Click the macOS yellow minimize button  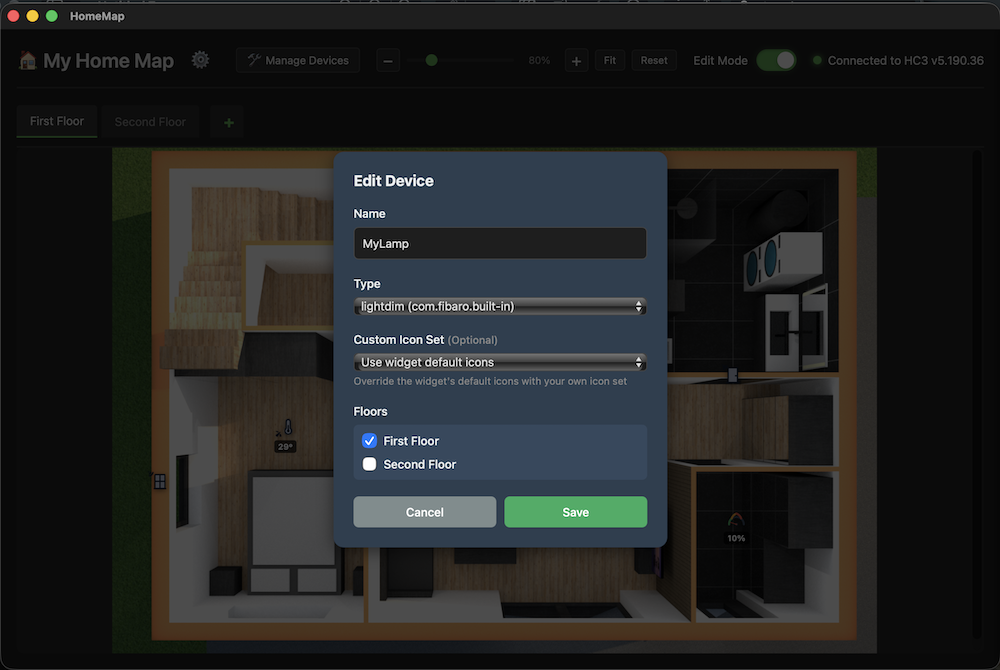pyautogui.click(x=33, y=16)
